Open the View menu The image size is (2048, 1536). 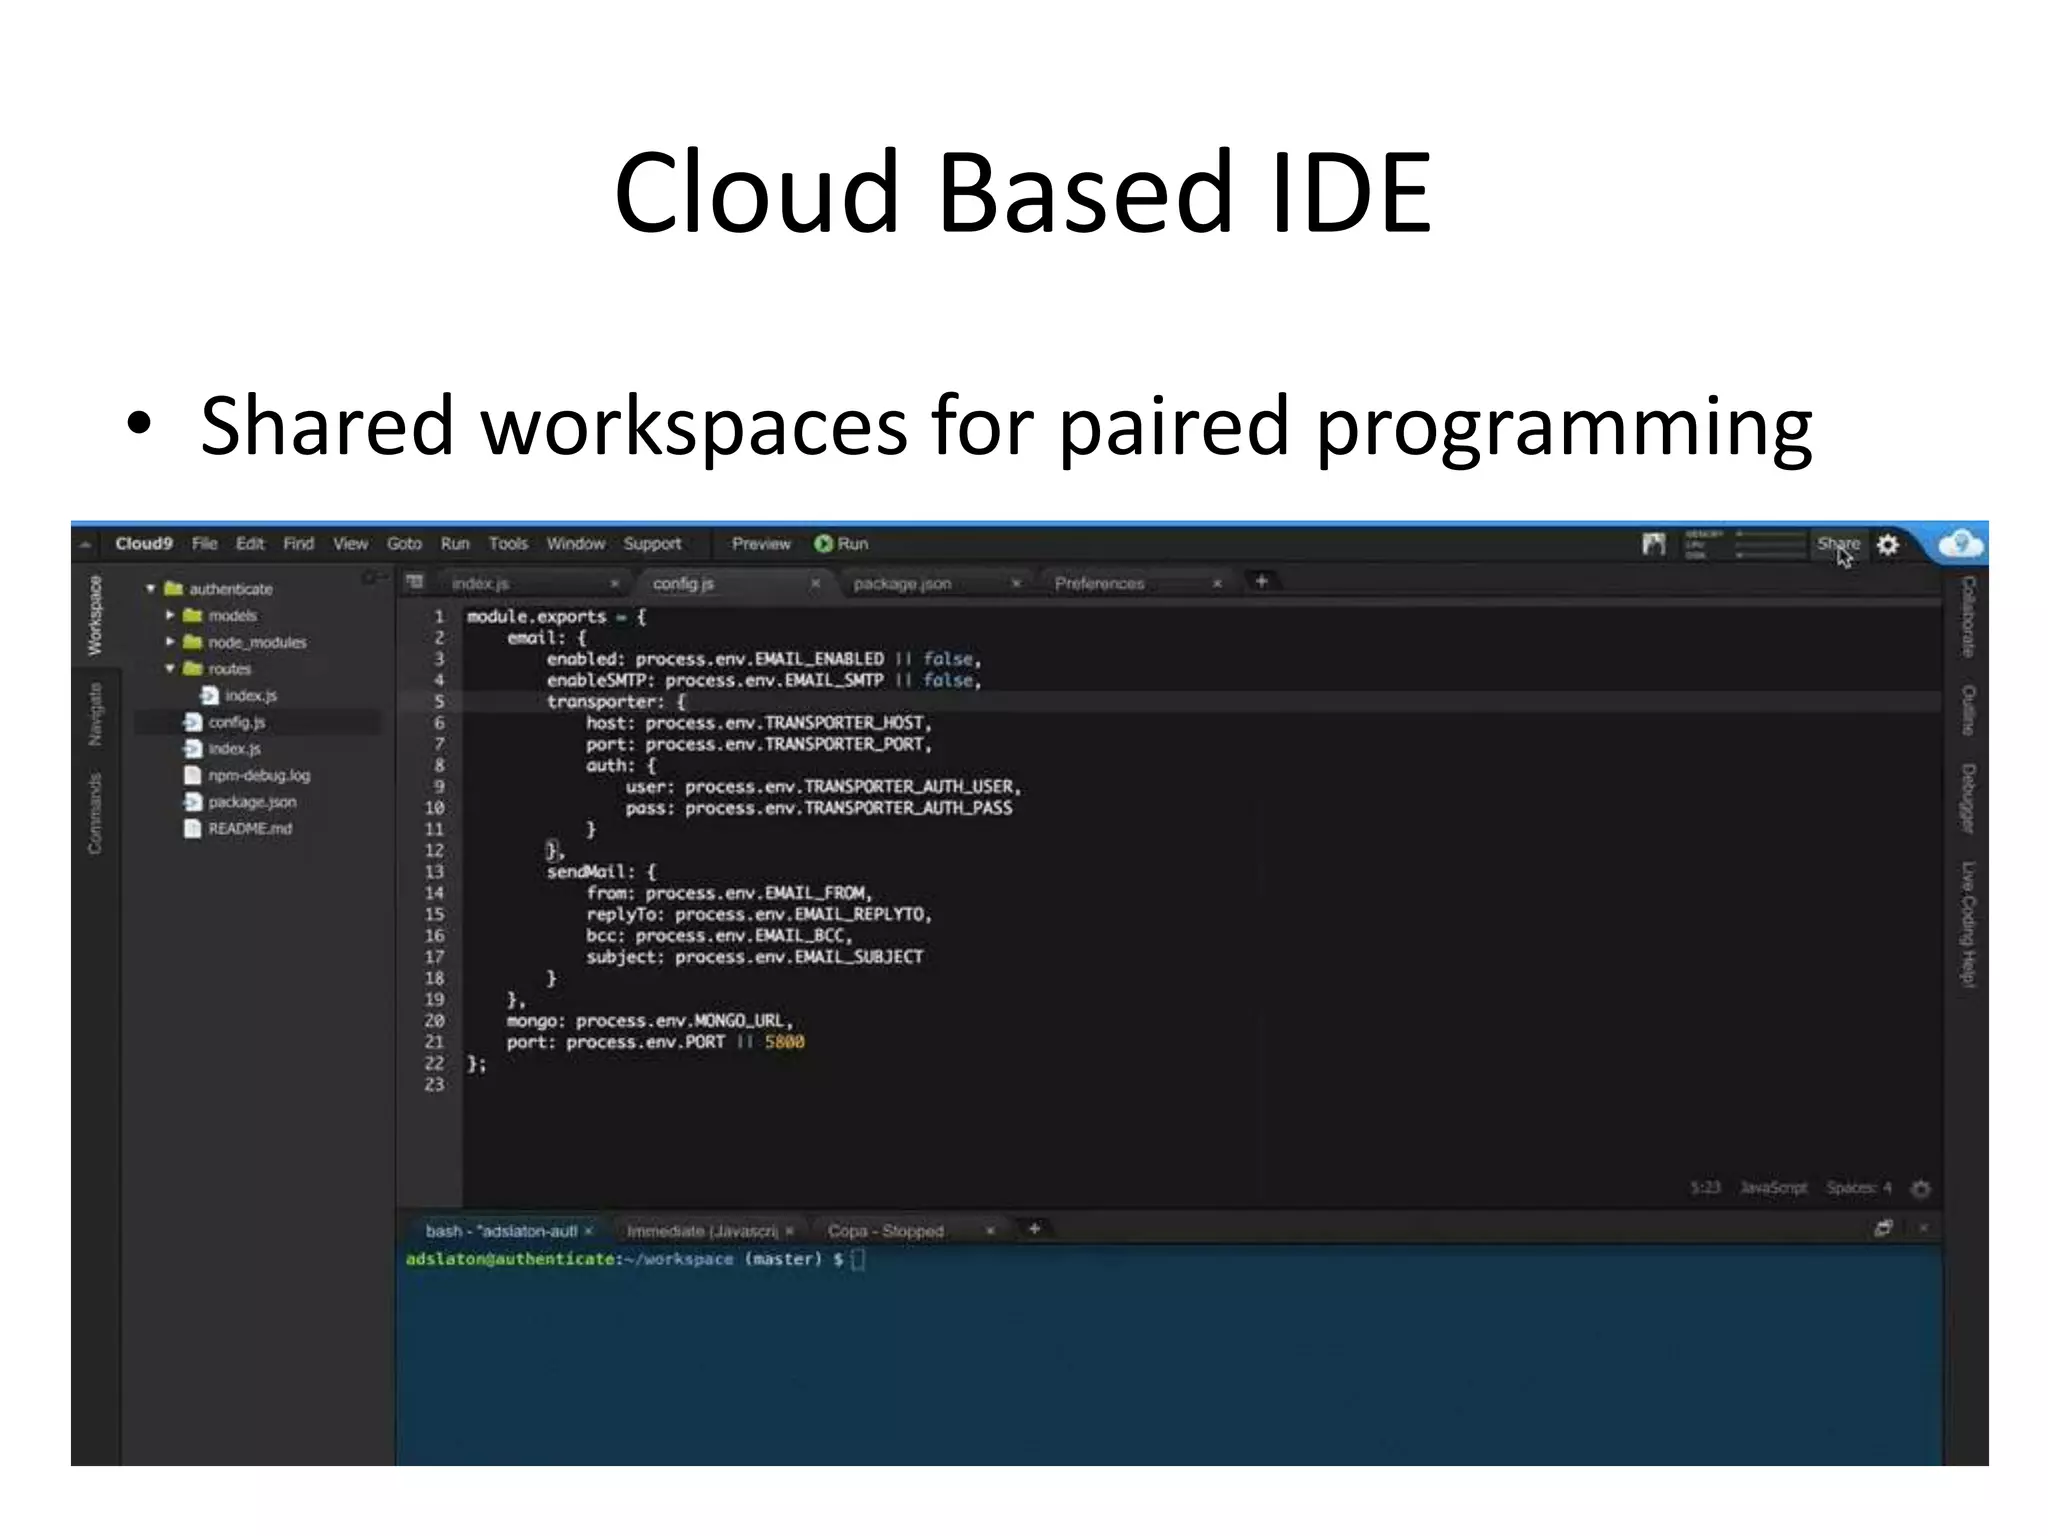(350, 544)
